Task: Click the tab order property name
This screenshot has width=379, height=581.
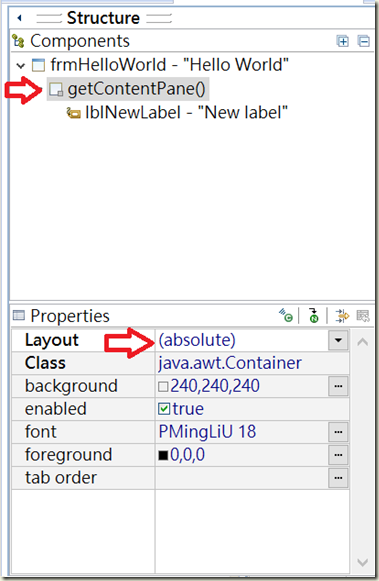Action: (x=61, y=478)
